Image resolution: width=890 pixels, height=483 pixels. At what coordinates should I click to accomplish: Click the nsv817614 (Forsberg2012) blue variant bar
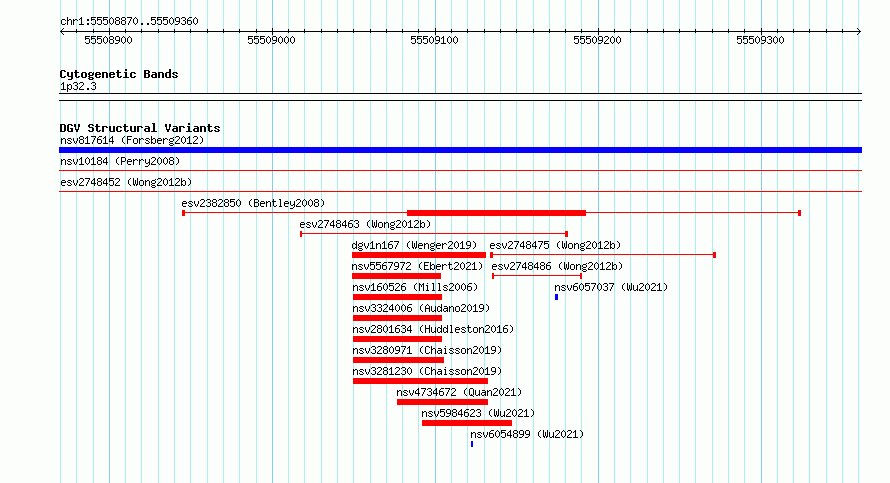[460, 150]
